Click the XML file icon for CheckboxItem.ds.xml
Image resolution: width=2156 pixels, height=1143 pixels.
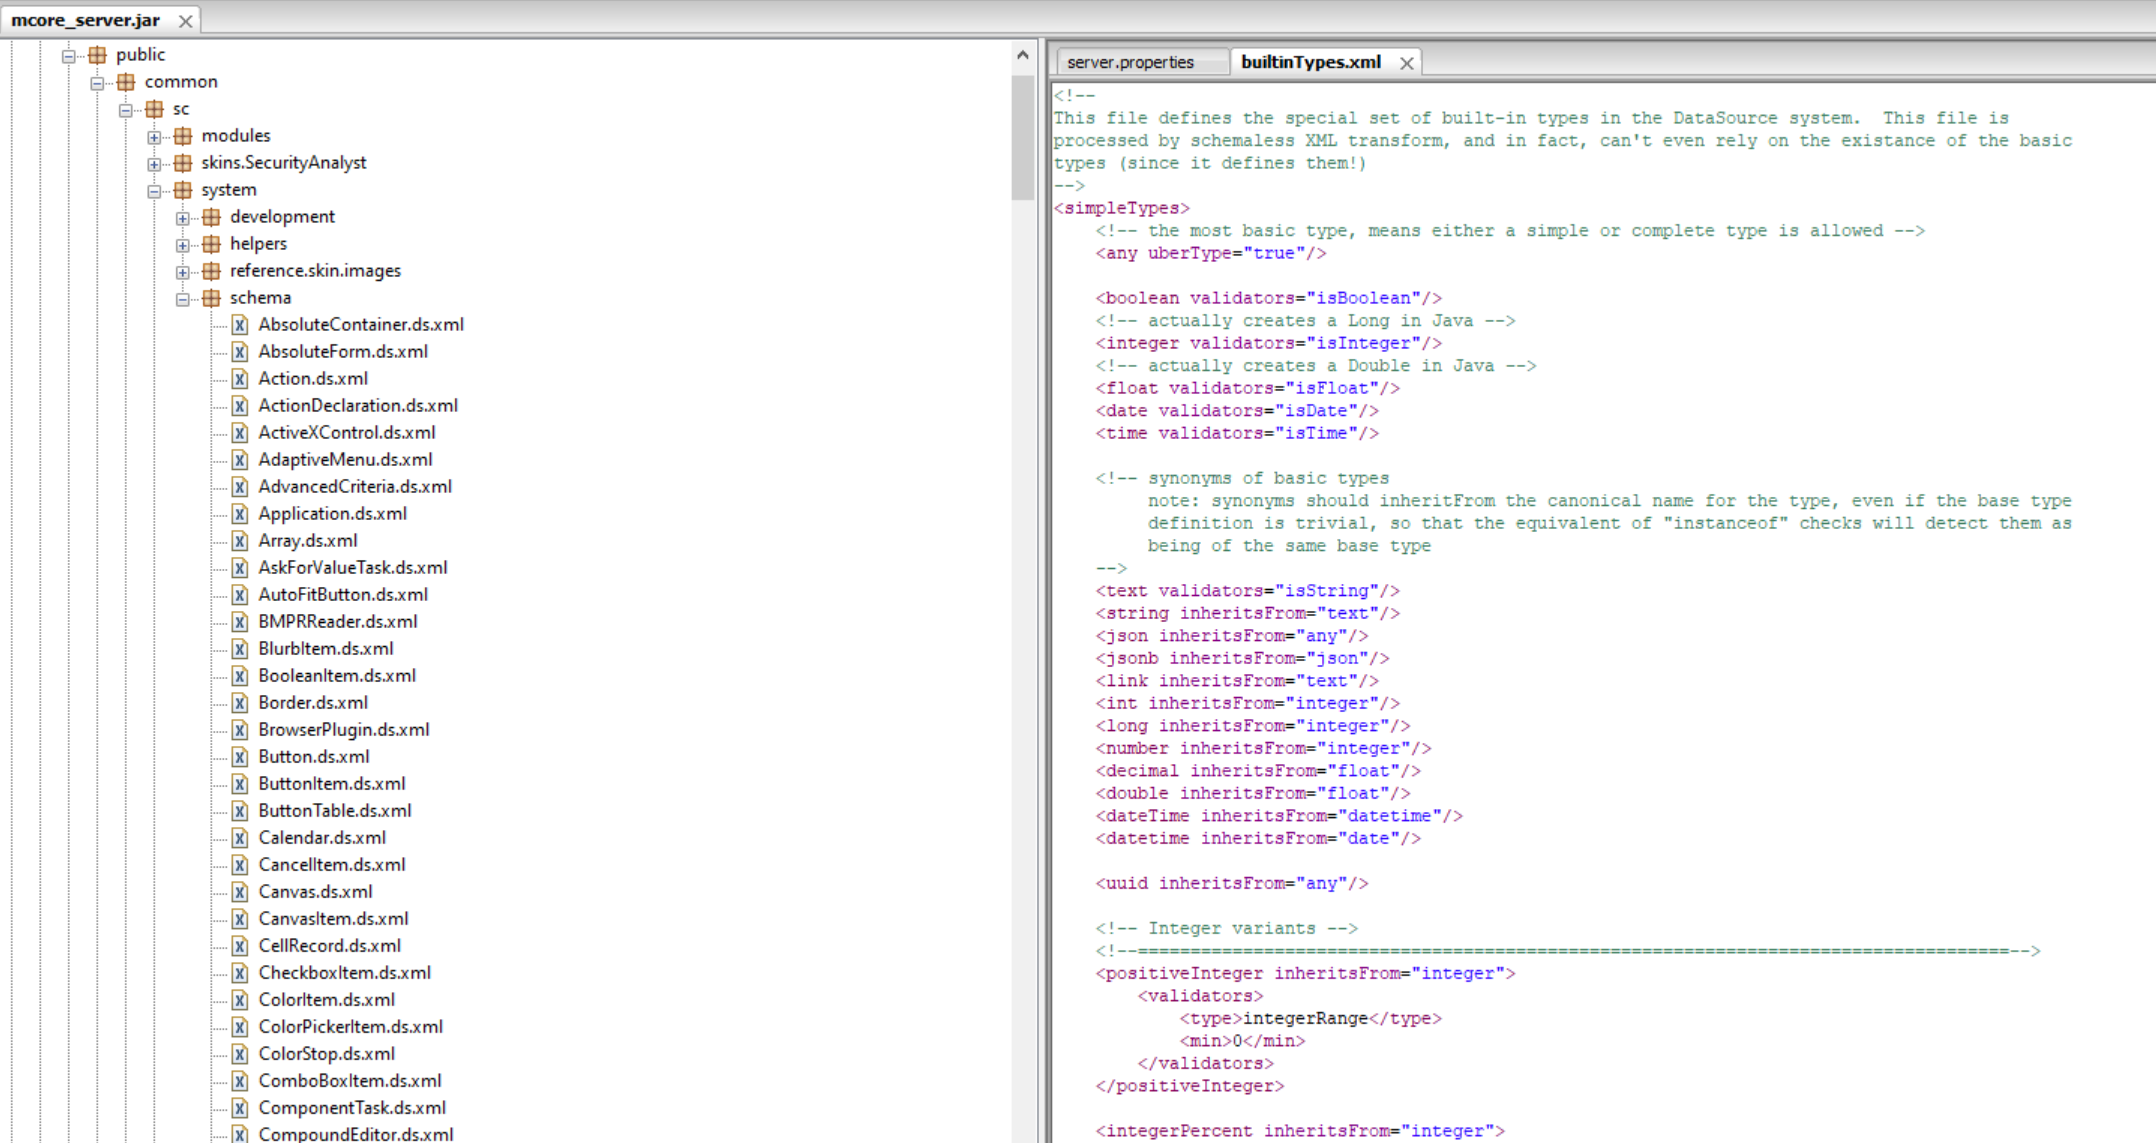pos(240,973)
